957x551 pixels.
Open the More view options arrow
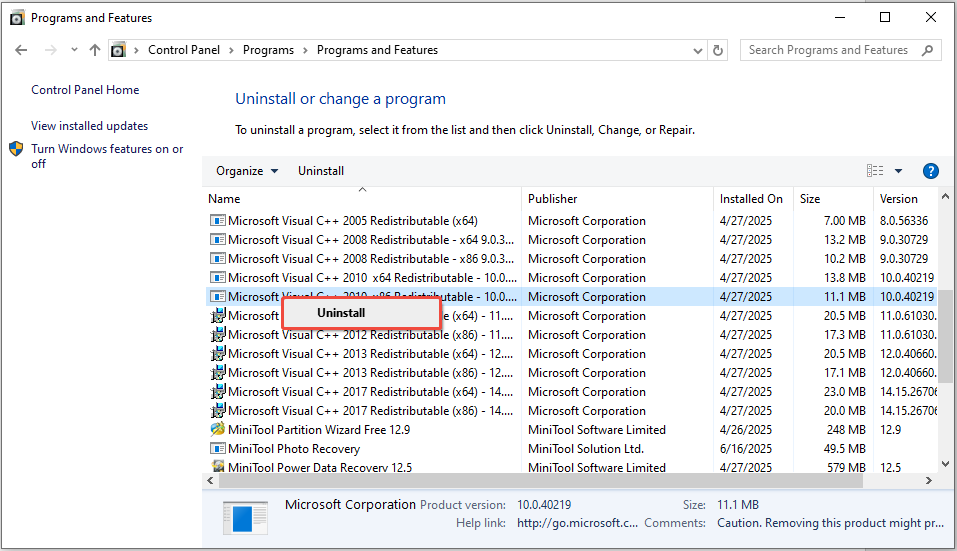(898, 171)
